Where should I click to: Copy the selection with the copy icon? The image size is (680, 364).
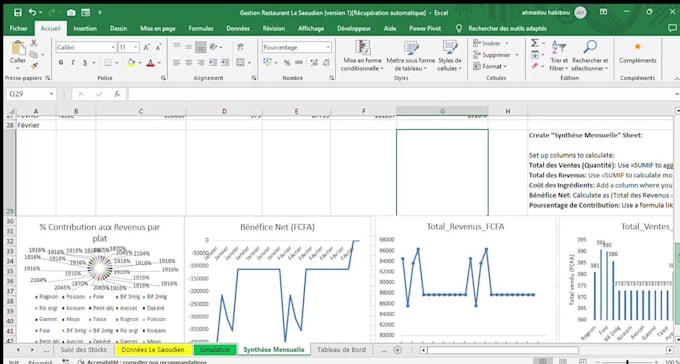(x=34, y=54)
